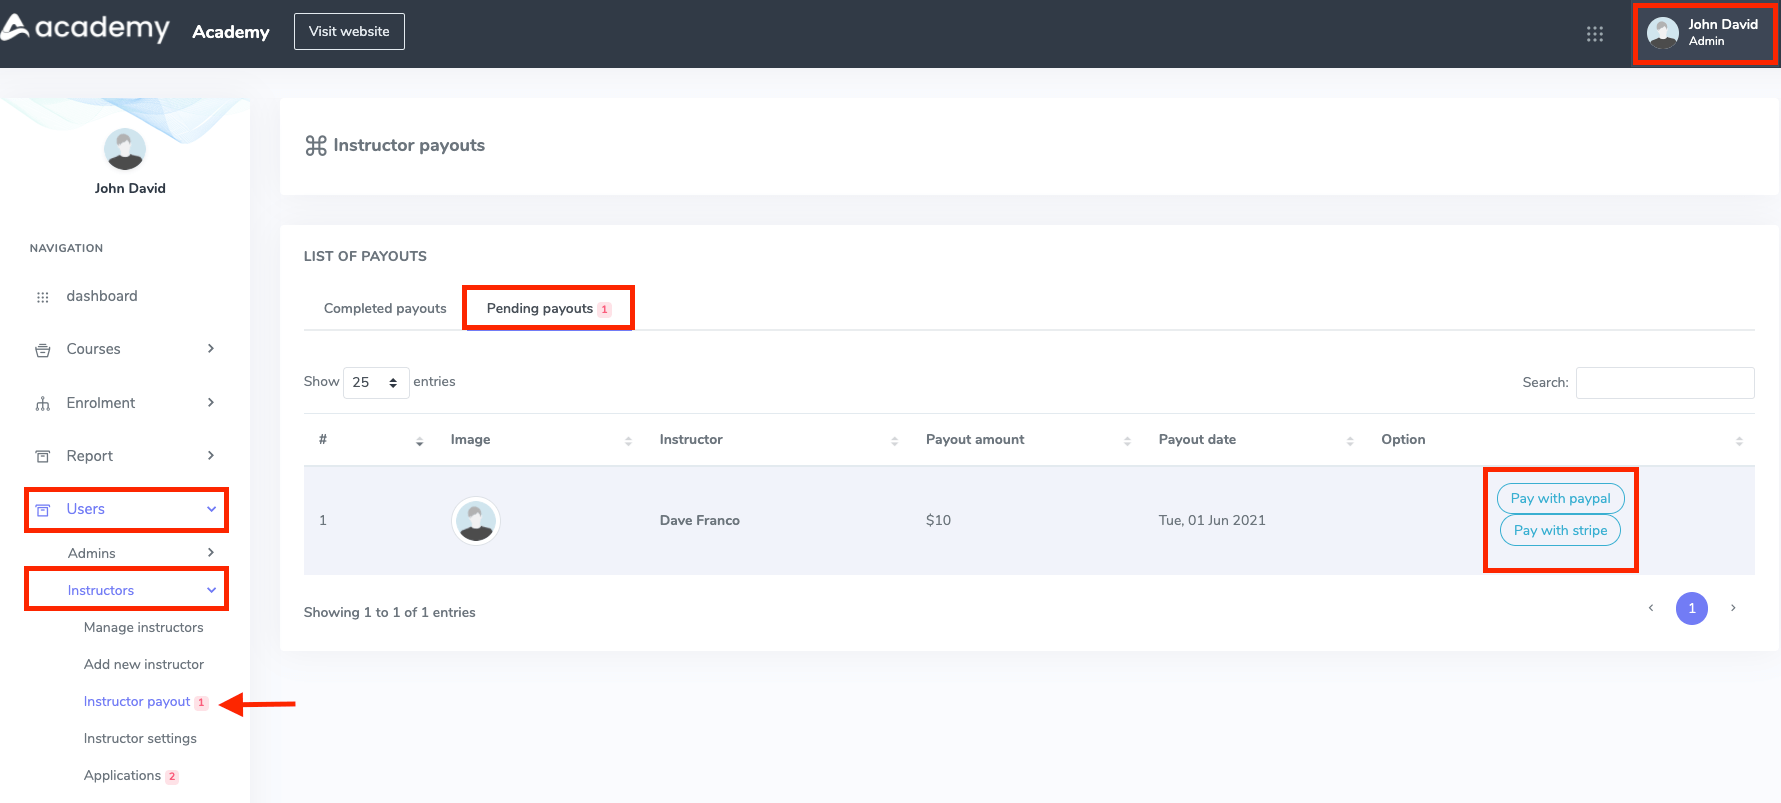Click the Courses icon in navigation
This screenshot has height=803, width=1781.
click(42, 350)
